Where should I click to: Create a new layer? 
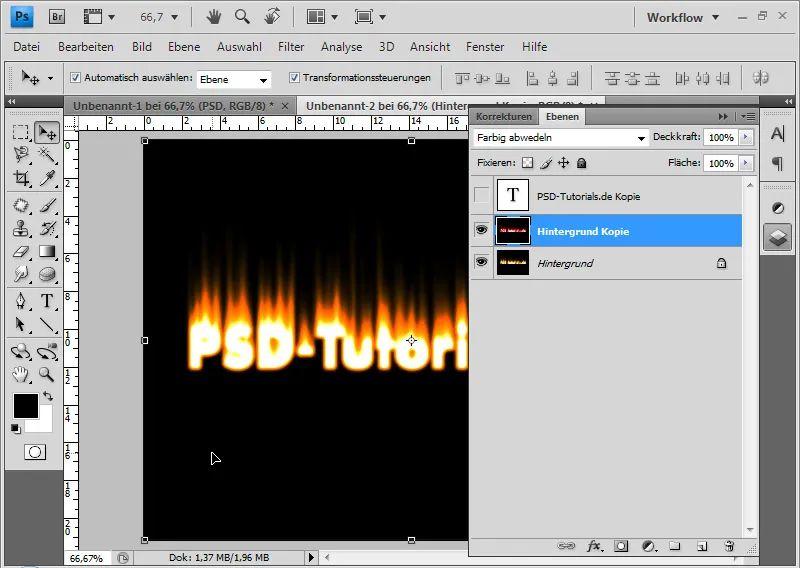(x=702, y=547)
